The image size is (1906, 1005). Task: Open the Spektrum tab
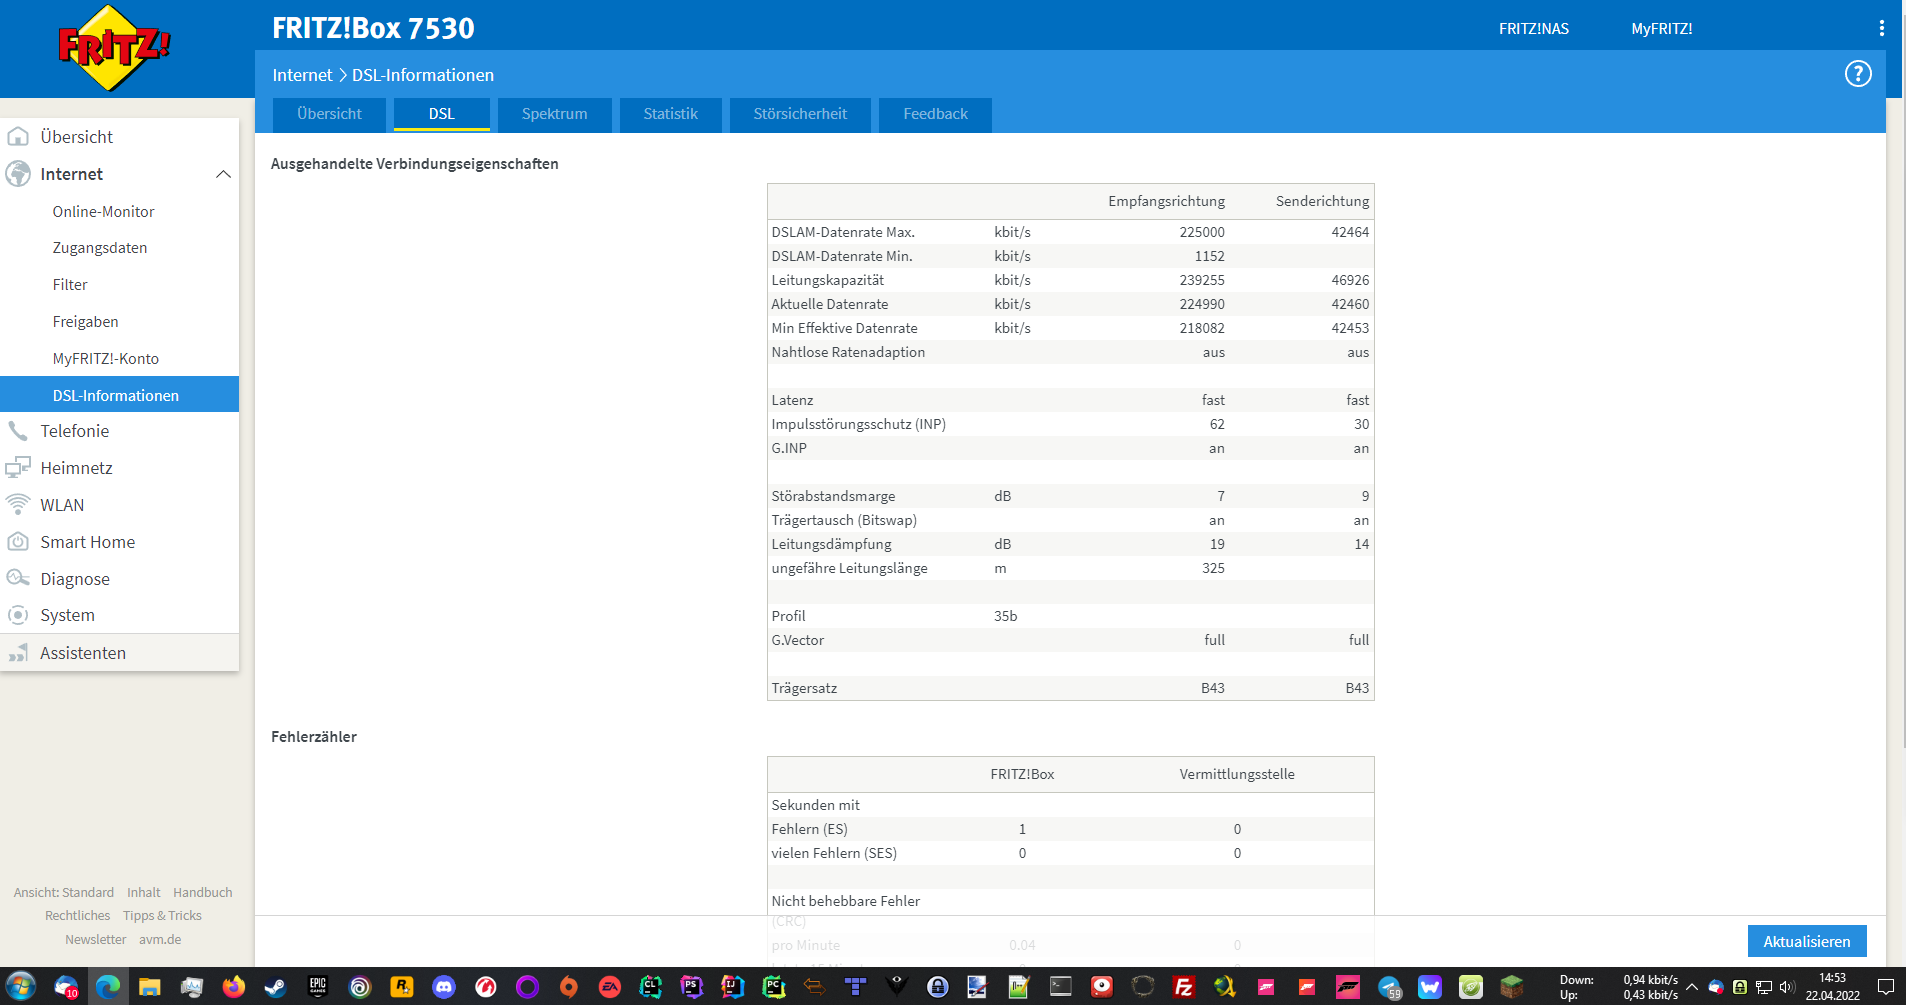(555, 114)
